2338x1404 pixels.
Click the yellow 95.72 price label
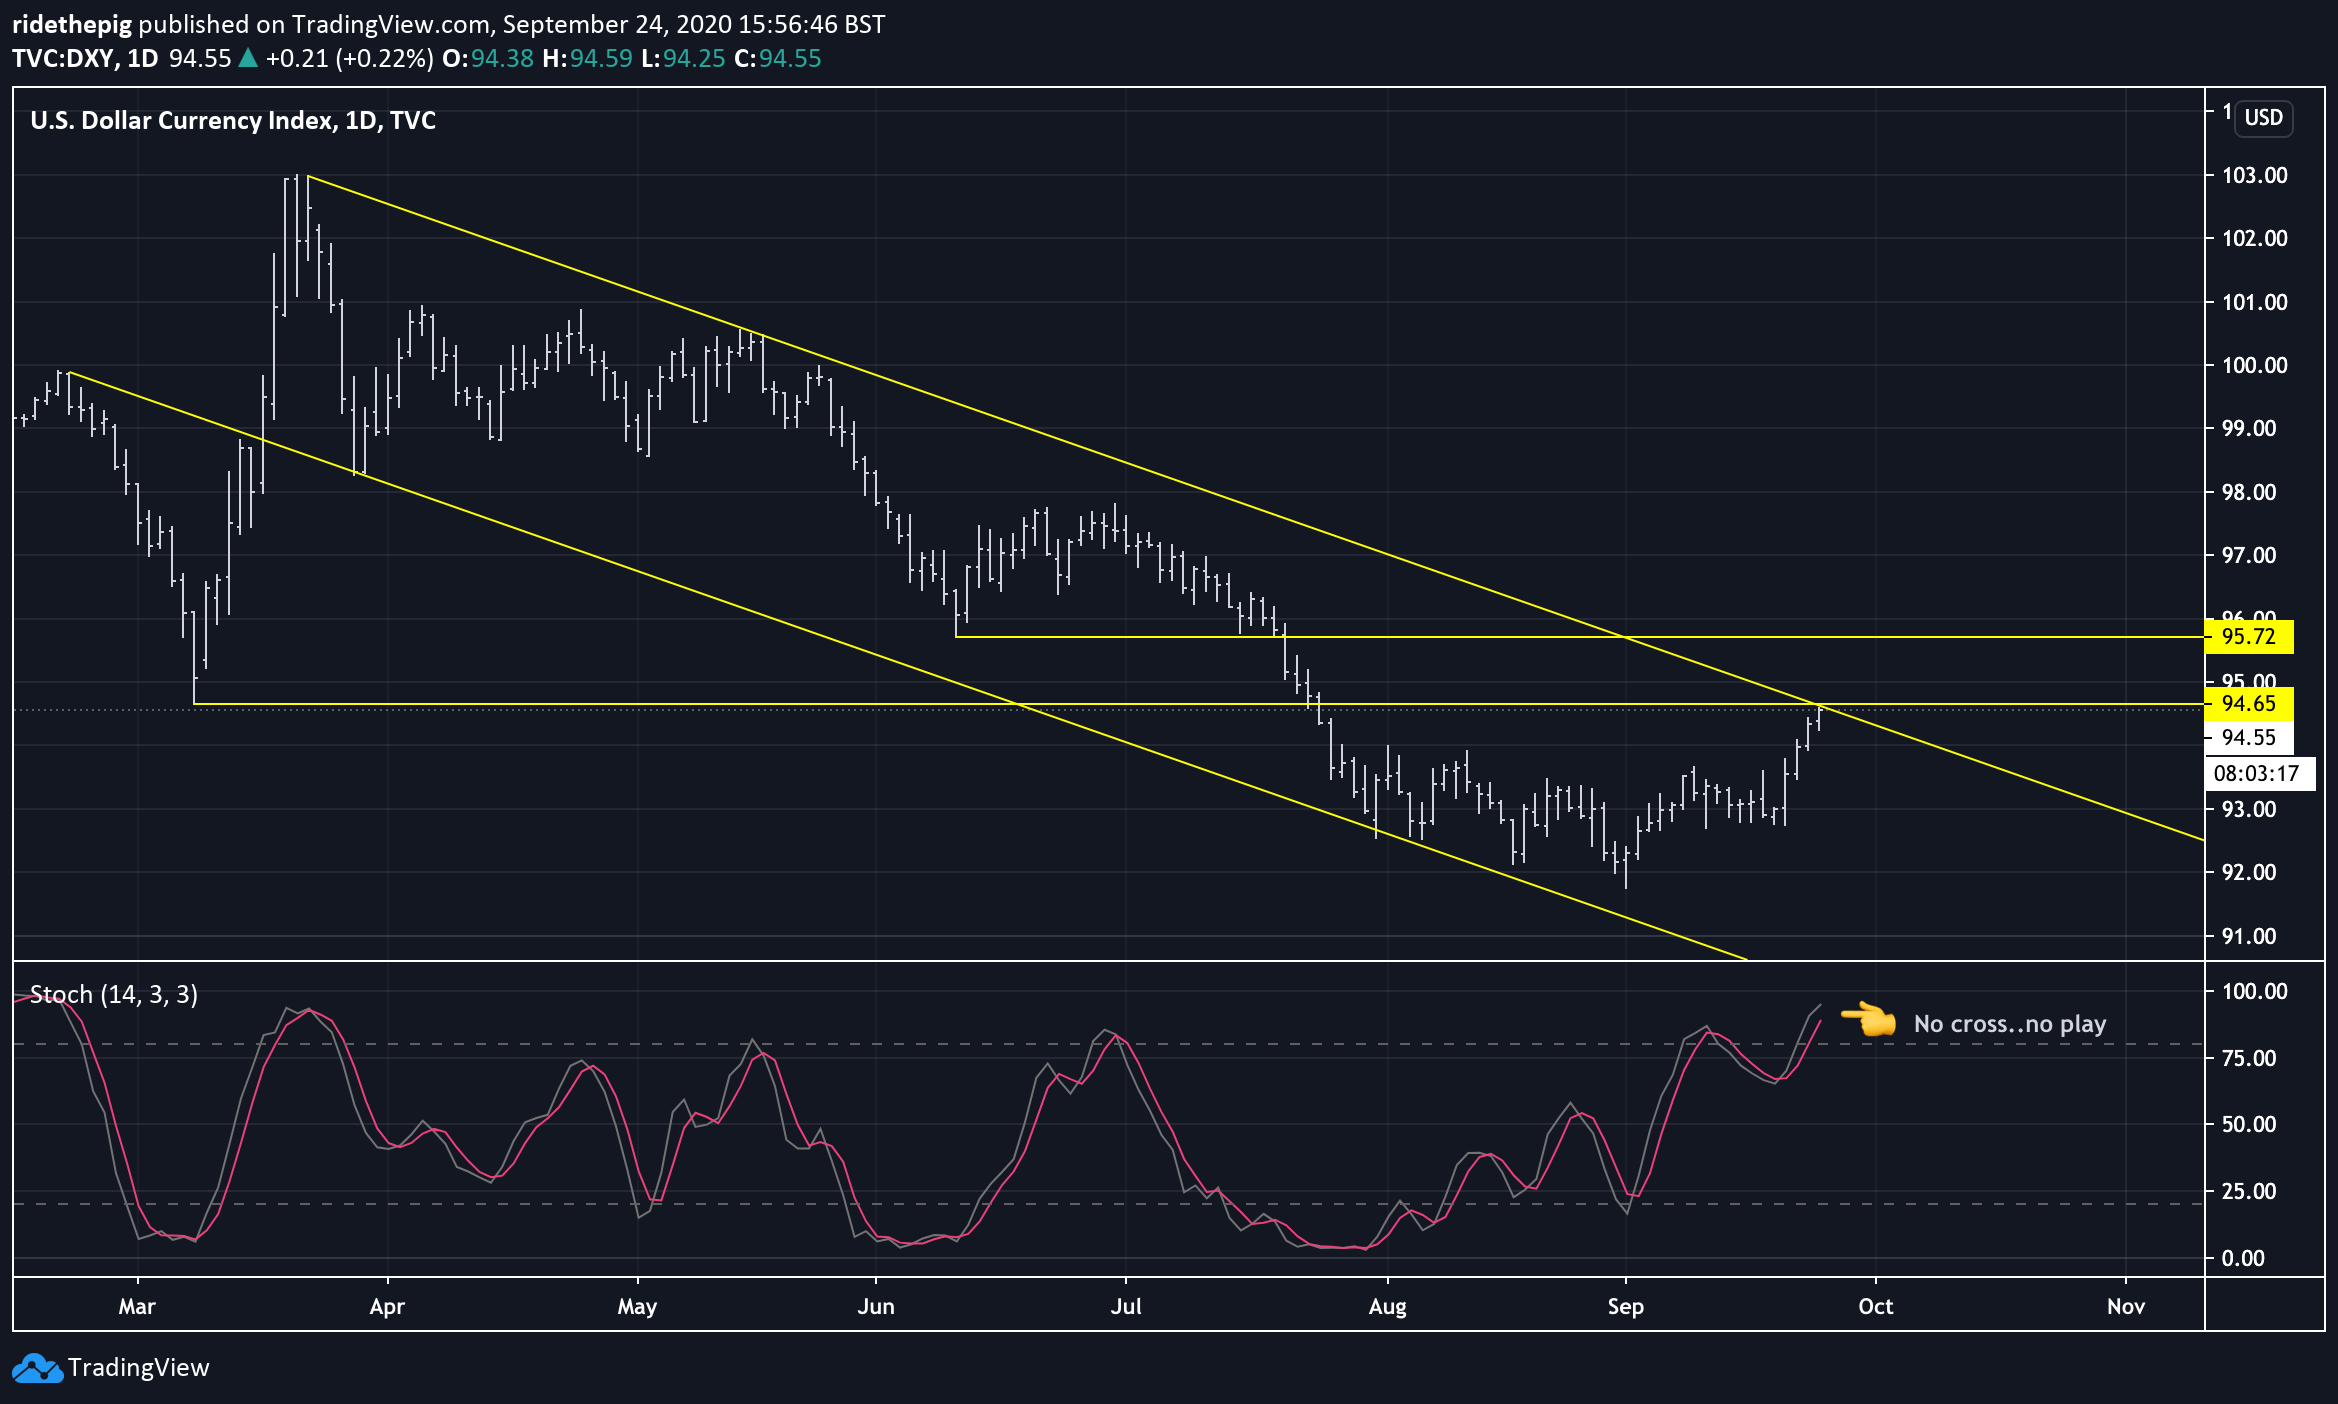coord(2249,636)
